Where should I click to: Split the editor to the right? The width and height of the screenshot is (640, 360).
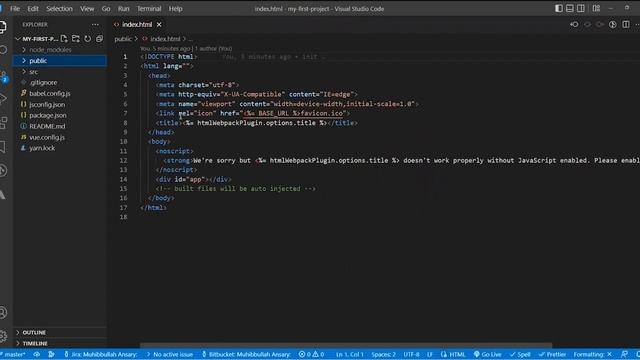point(626,24)
